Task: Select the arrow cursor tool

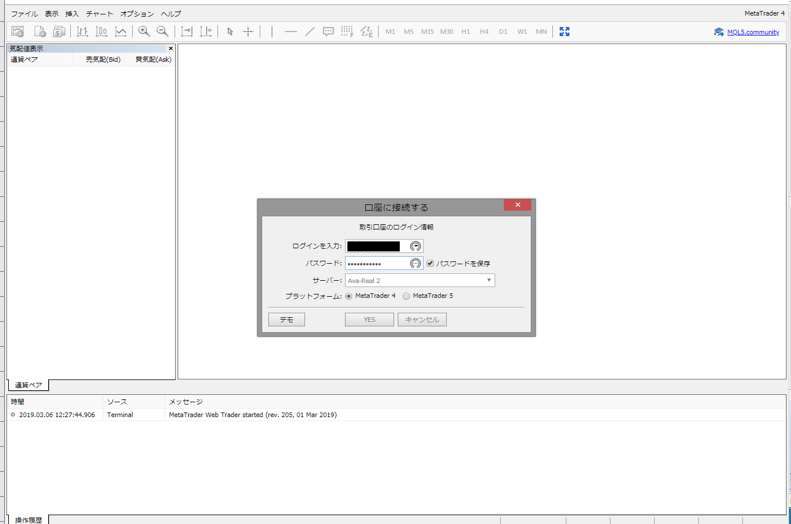Action: click(x=230, y=32)
